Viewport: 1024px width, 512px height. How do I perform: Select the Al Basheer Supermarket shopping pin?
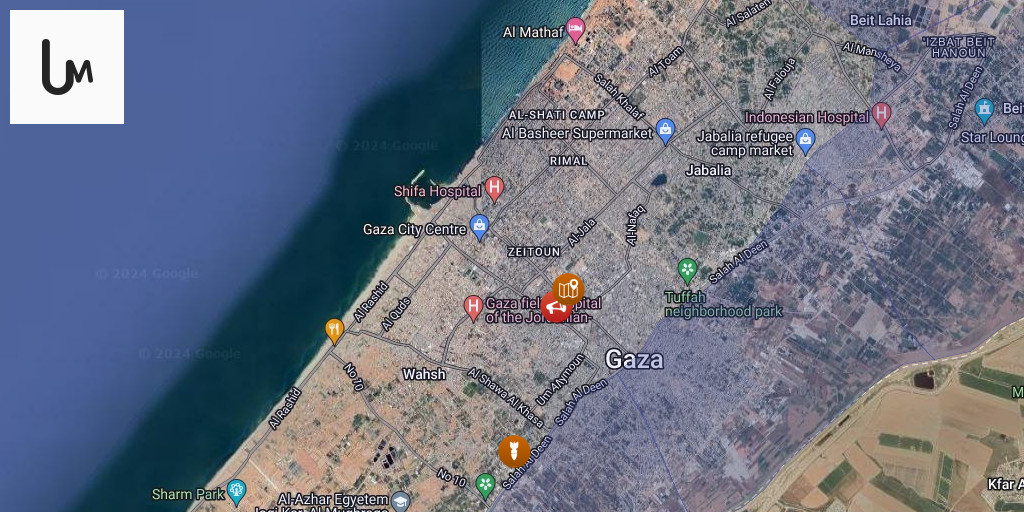(665, 131)
